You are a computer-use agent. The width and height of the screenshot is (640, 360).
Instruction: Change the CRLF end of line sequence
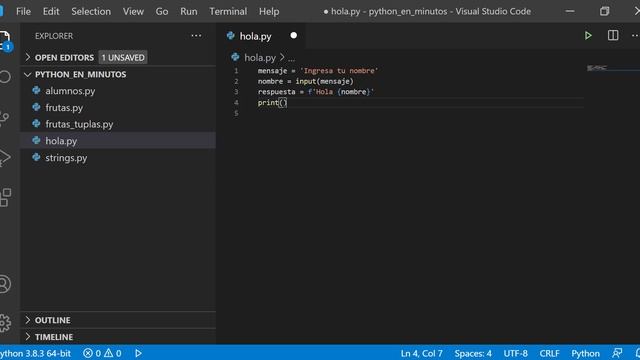[549, 353]
